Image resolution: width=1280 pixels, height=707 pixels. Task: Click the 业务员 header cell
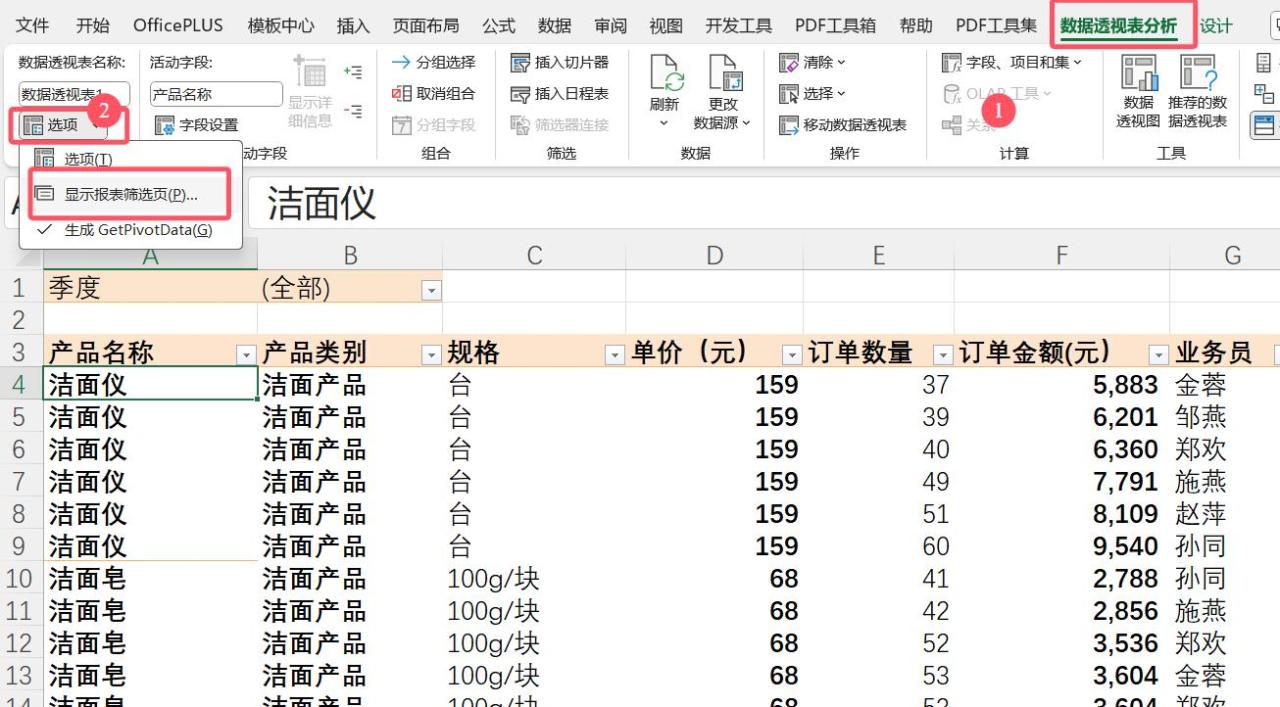click(x=1225, y=353)
